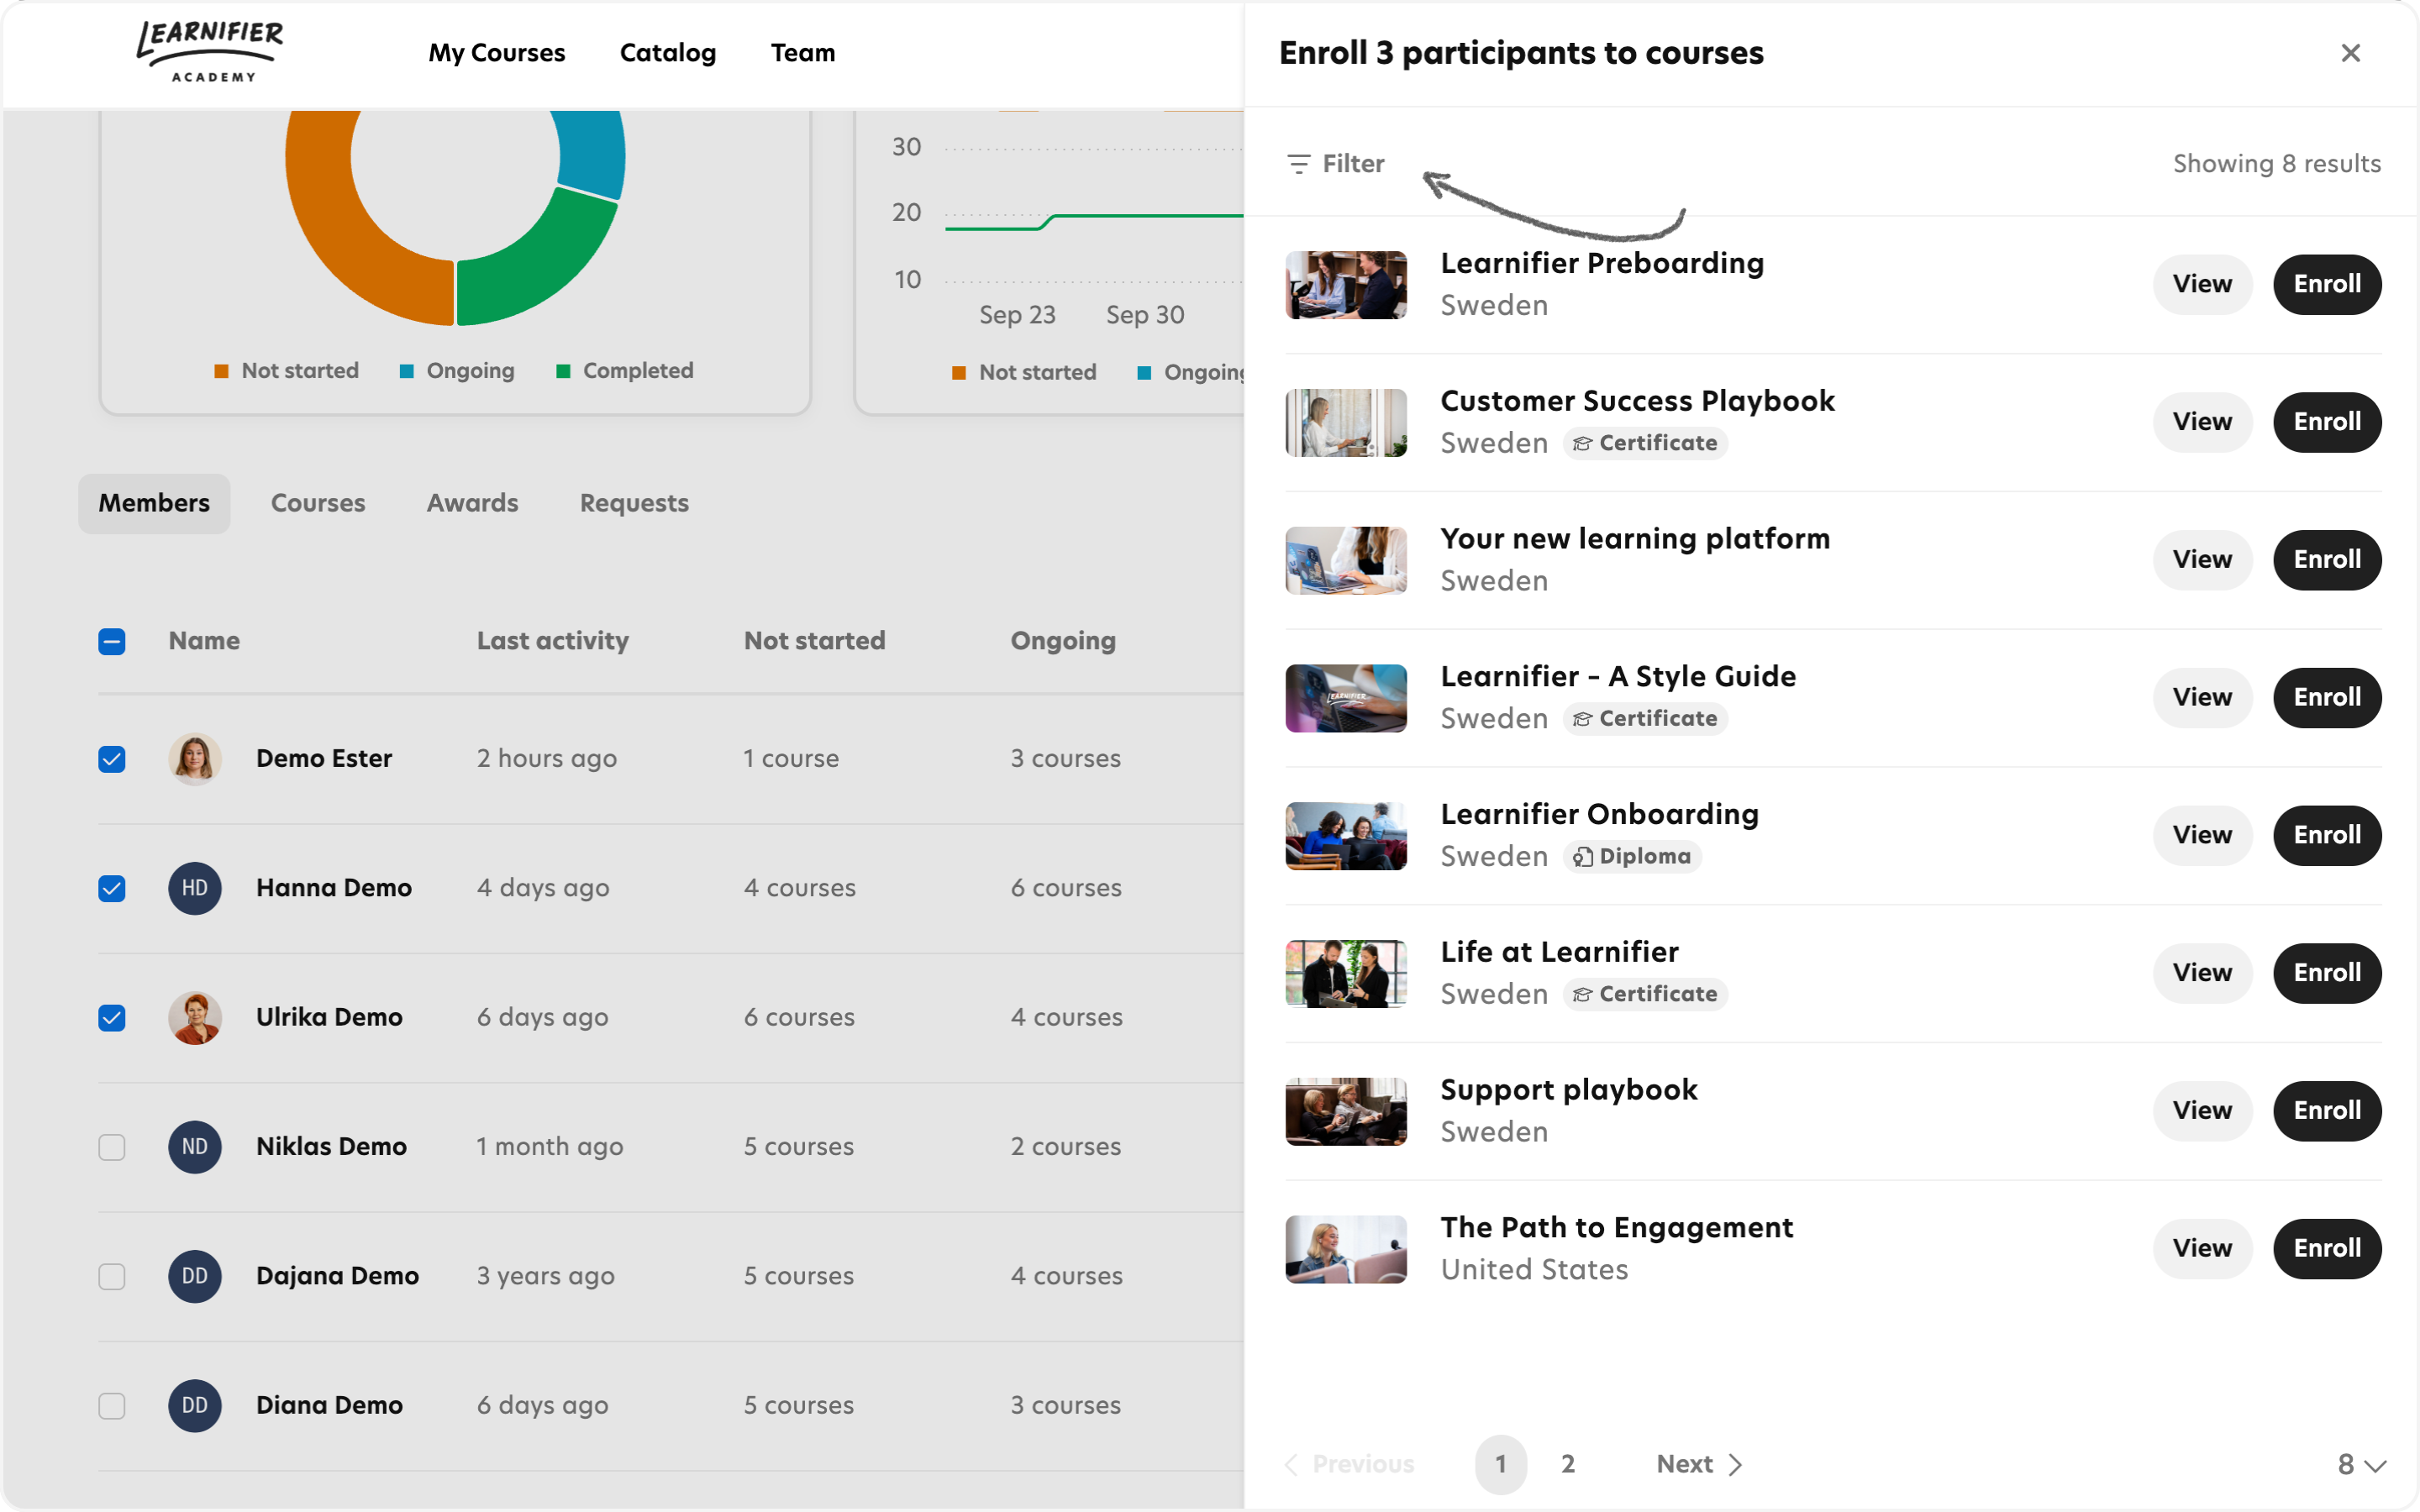Viewport: 2420px width, 1512px height.
Task: Click the Learnifier Academy logo
Action: click(x=210, y=52)
